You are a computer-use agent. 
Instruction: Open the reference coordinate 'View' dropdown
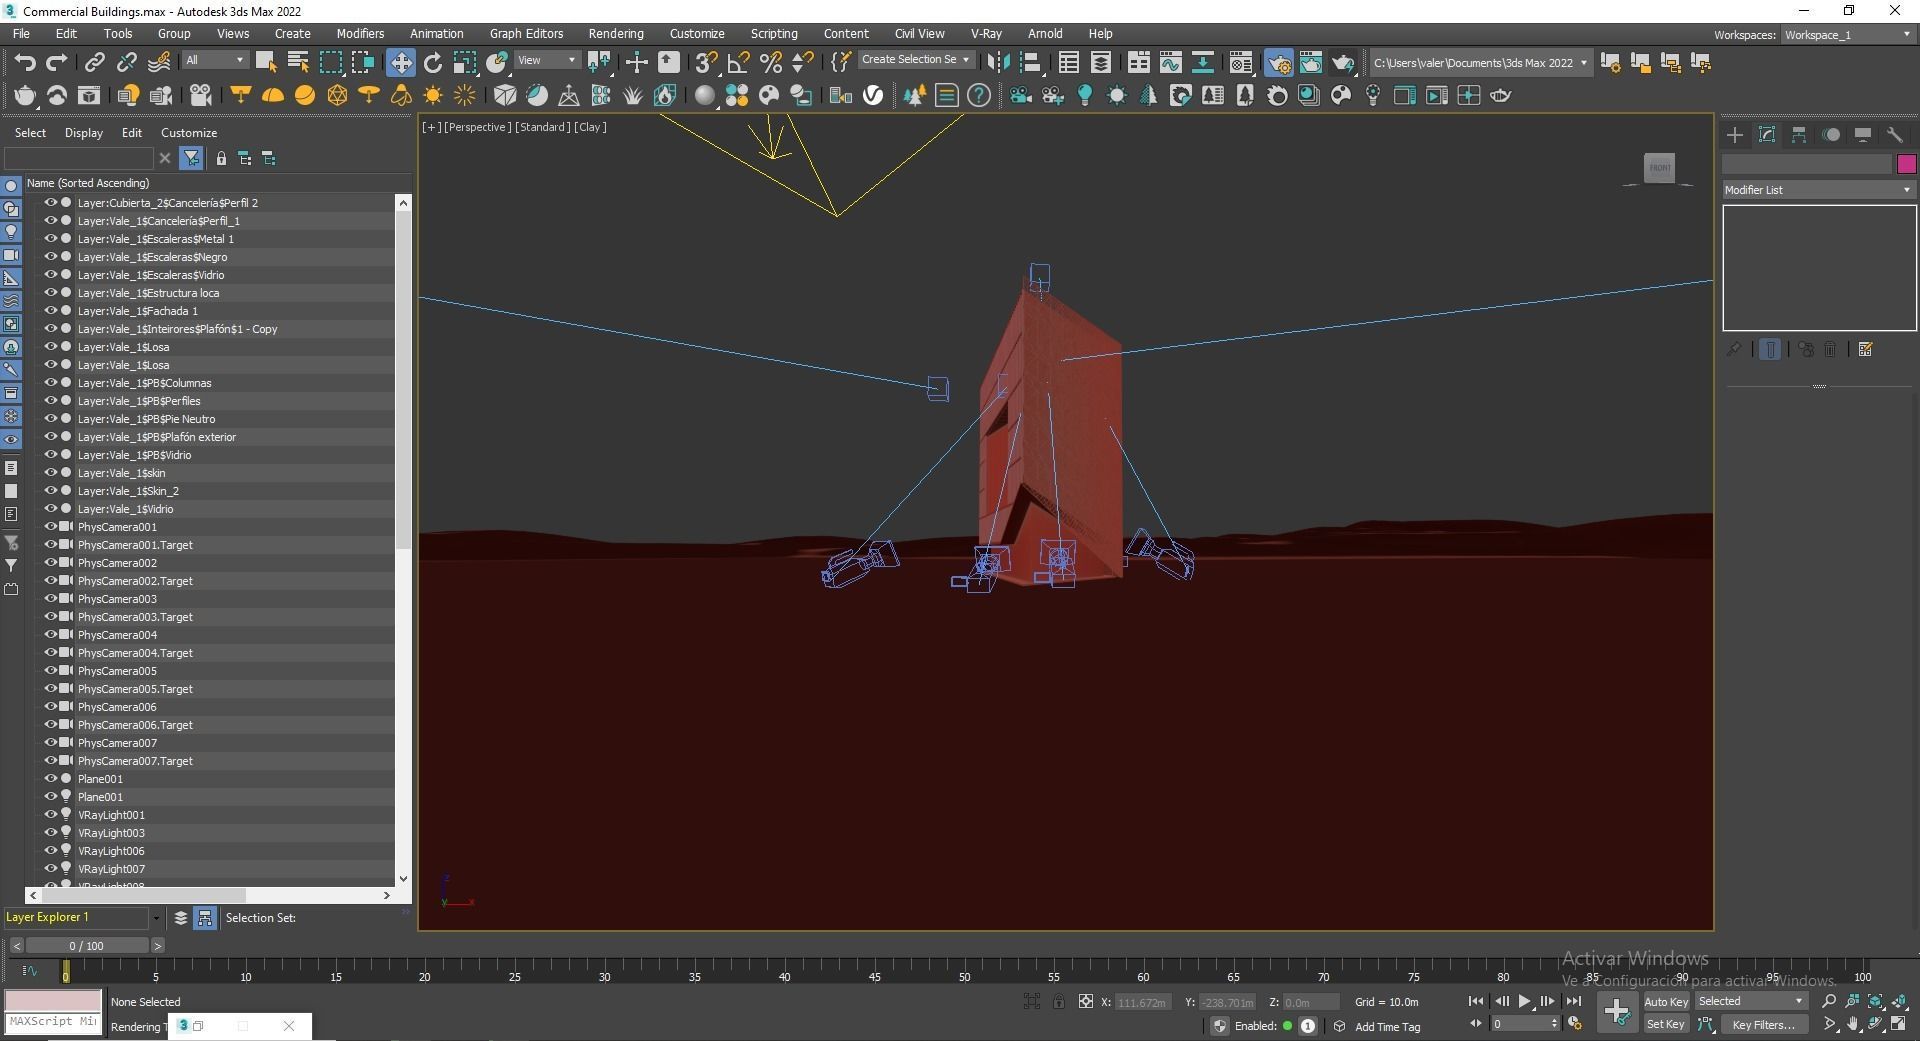[546, 60]
